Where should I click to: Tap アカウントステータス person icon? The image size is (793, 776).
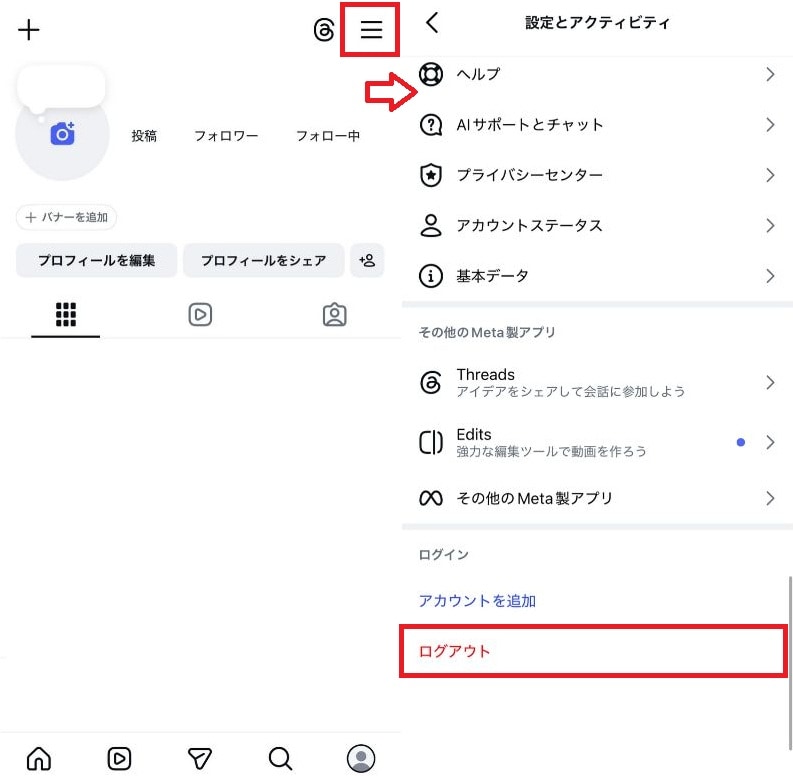tap(431, 225)
